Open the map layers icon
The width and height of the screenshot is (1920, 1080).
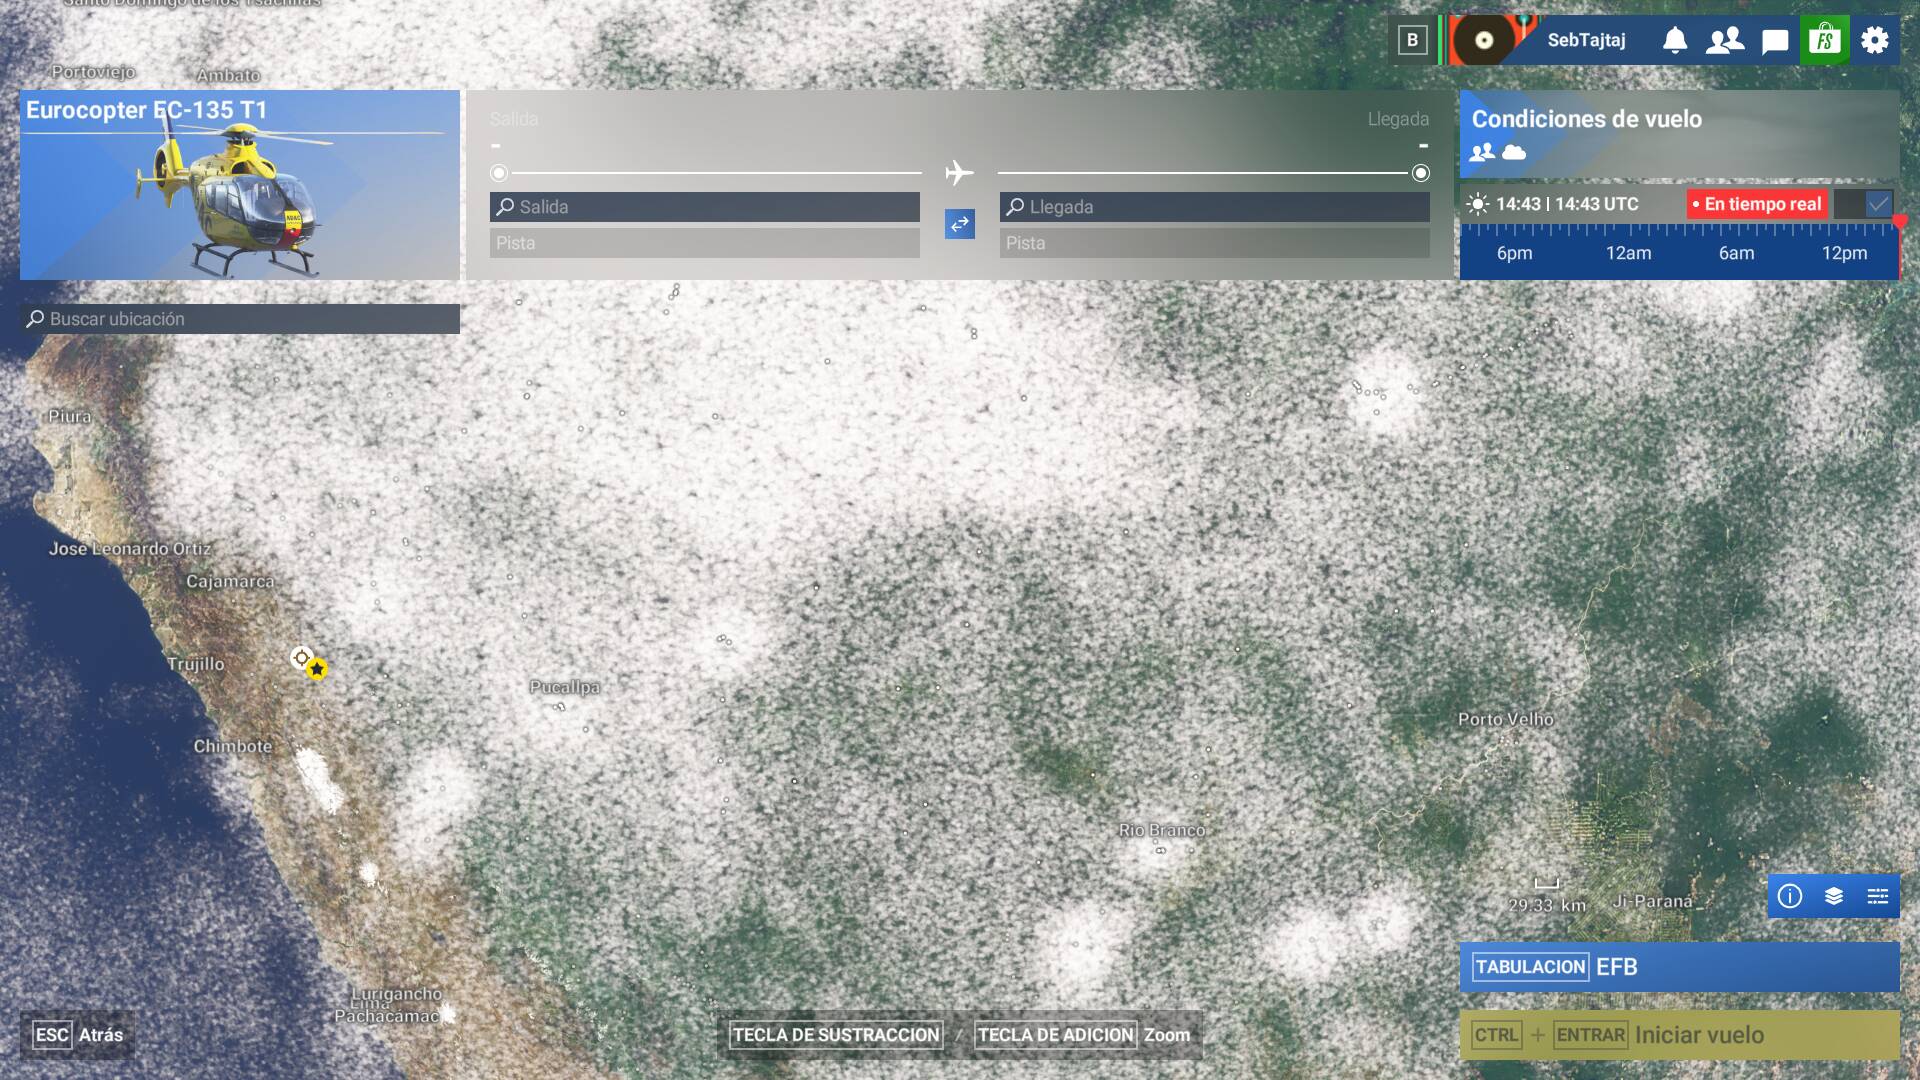point(1834,896)
